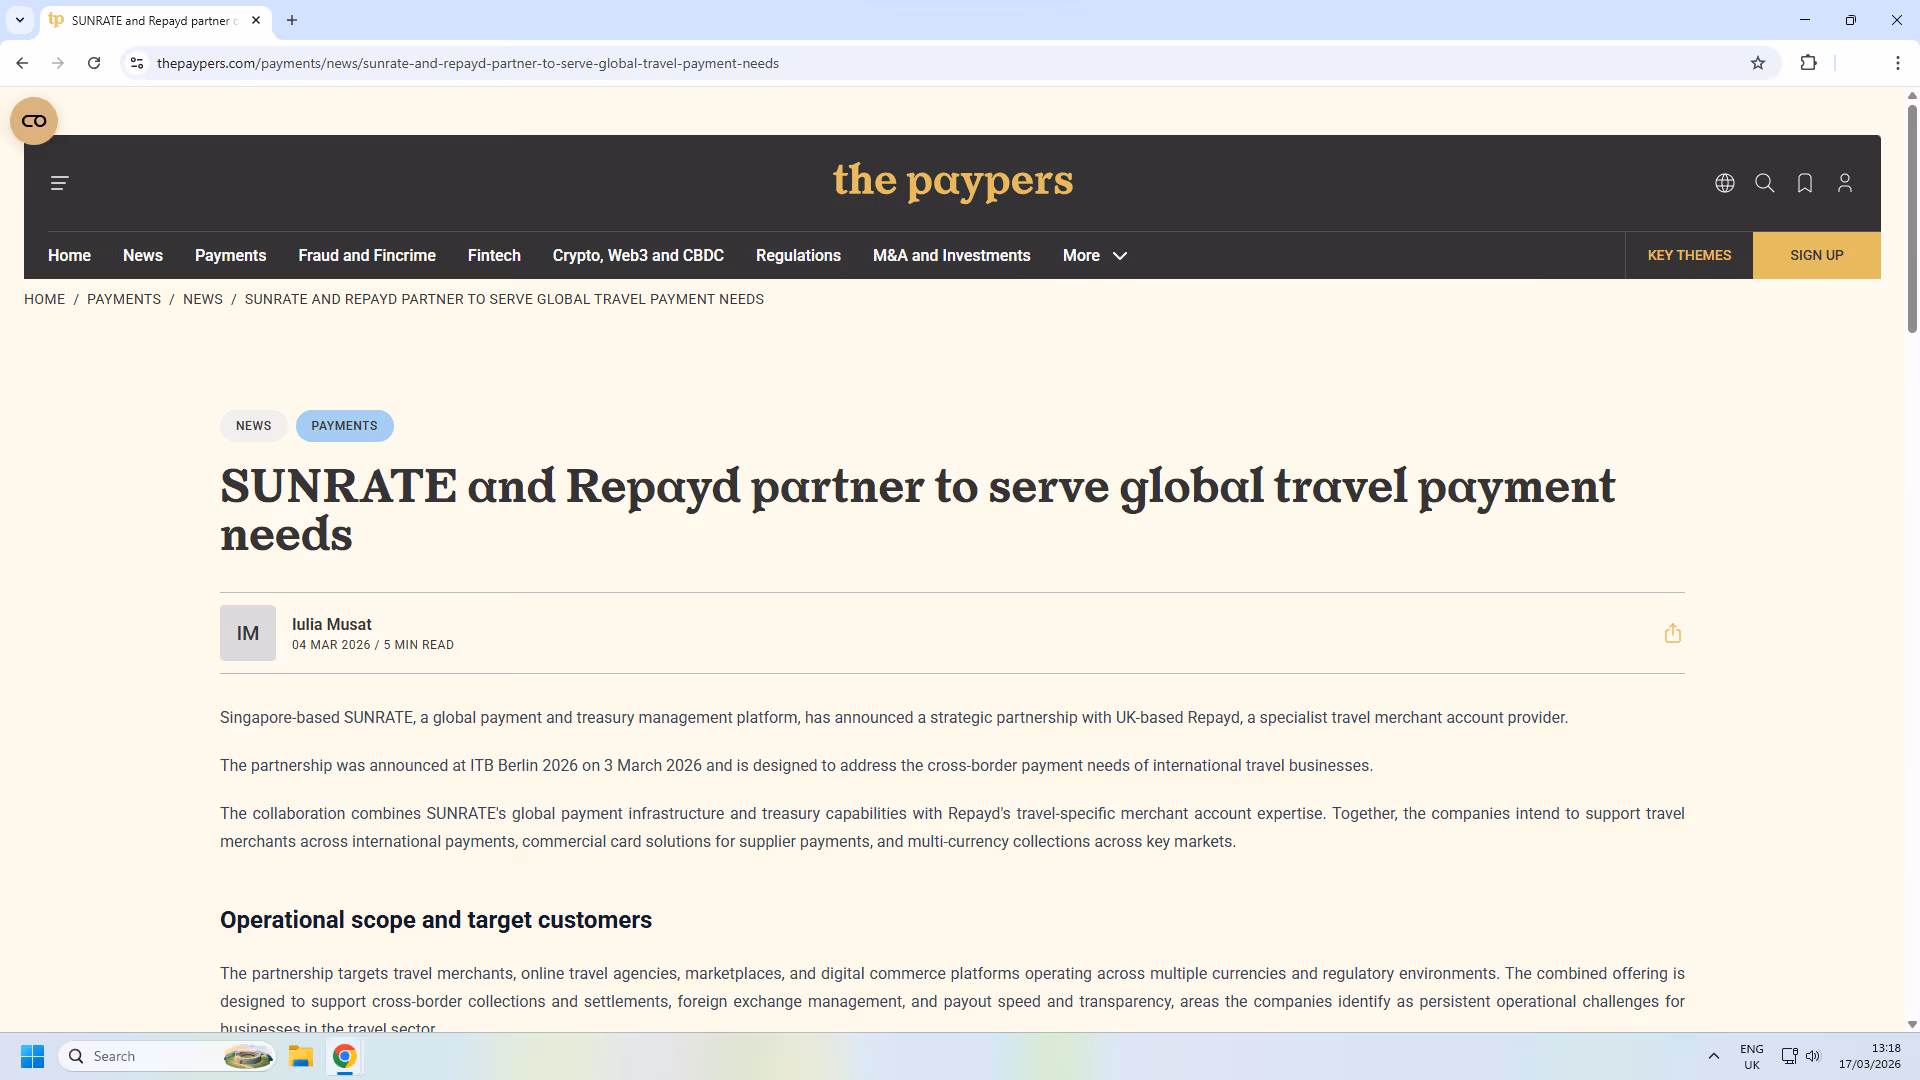The height and width of the screenshot is (1080, 1920).
Task: Click the browser forward arrow
Action: pos(58,63)
